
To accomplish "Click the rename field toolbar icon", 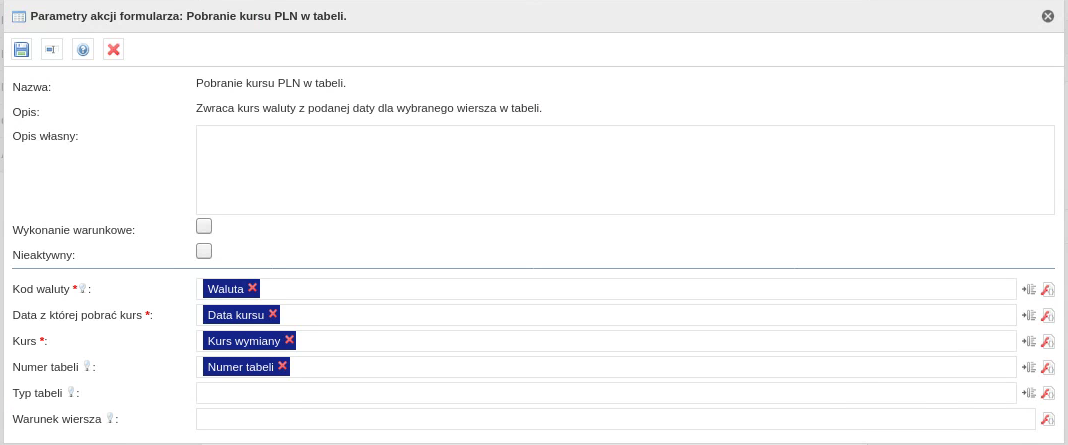I will 52,49.
